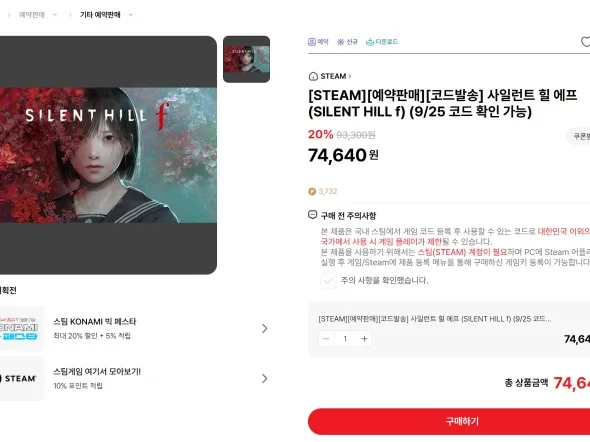This screenshot has height=442, width=590.
Task: Increase quantity with the plus button
Action: 364,339
